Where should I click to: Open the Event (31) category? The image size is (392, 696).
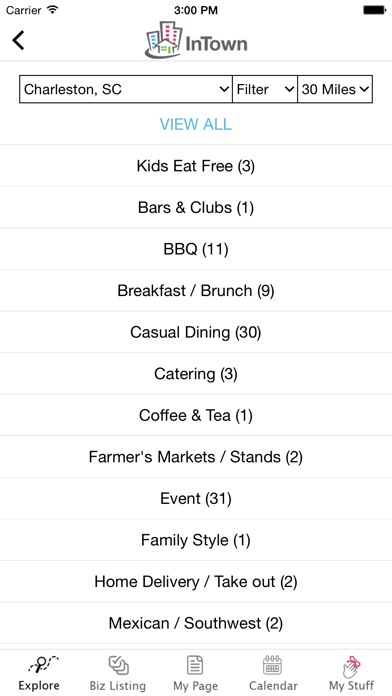[x=196, y=498]
